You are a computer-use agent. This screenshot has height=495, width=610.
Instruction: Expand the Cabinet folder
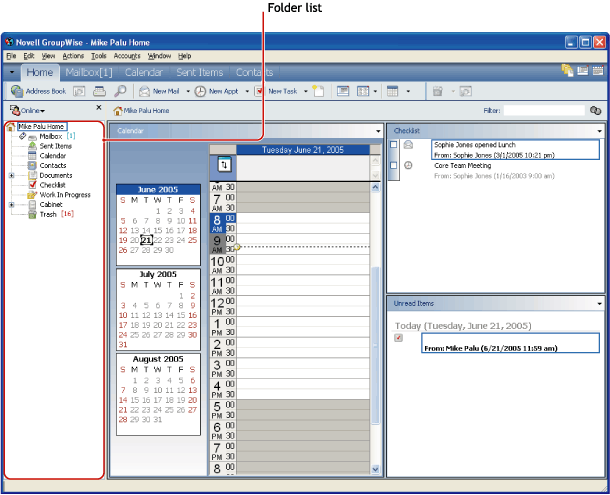(x=12, y=205)
